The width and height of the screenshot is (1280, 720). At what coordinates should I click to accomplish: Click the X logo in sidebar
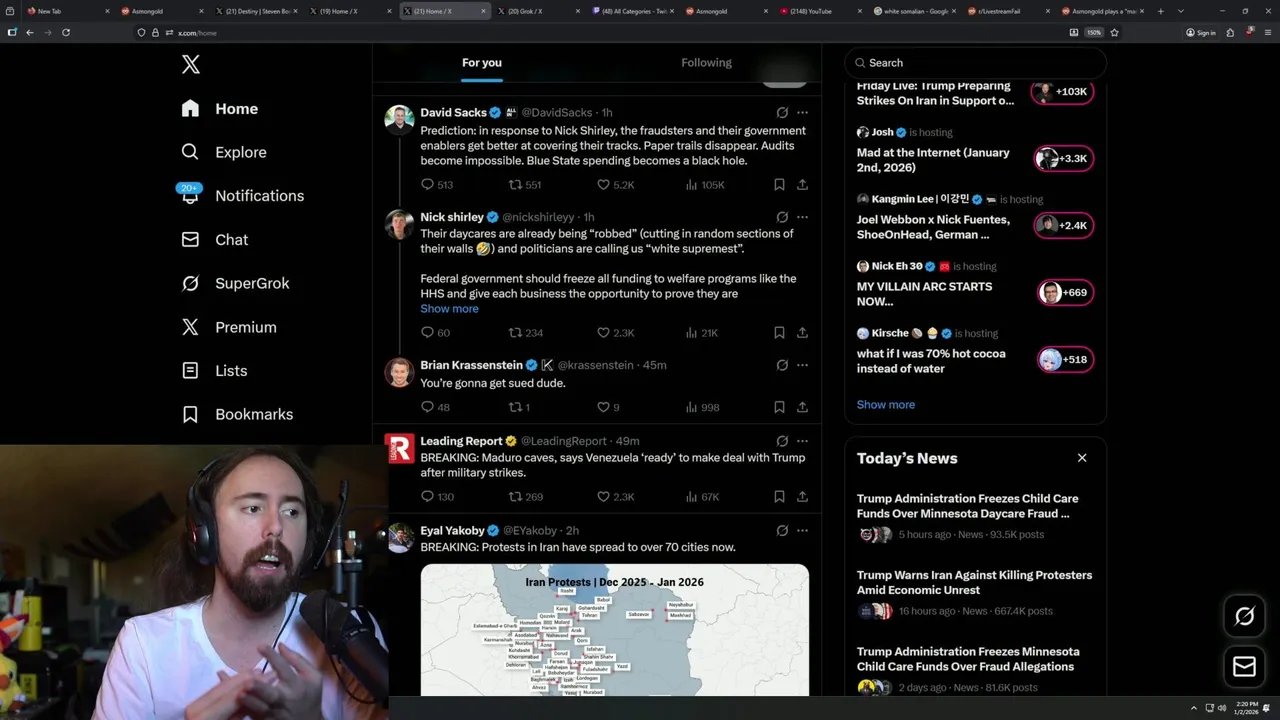point(191,65)
